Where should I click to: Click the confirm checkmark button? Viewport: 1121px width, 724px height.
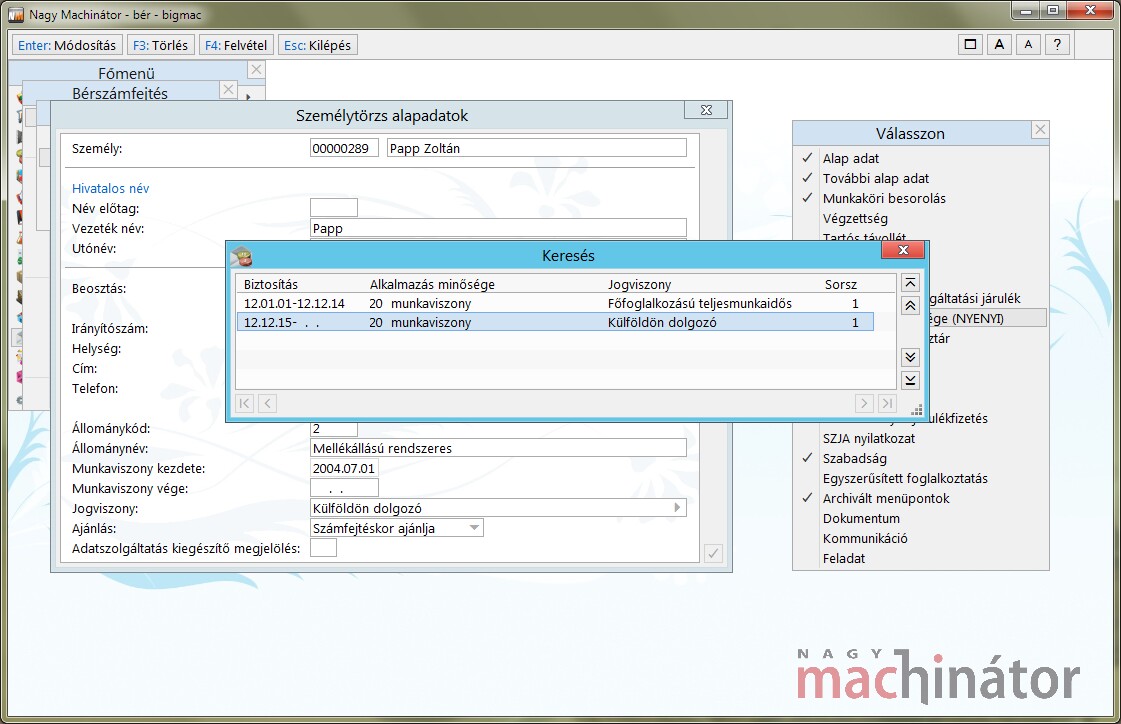pos(713,553)
